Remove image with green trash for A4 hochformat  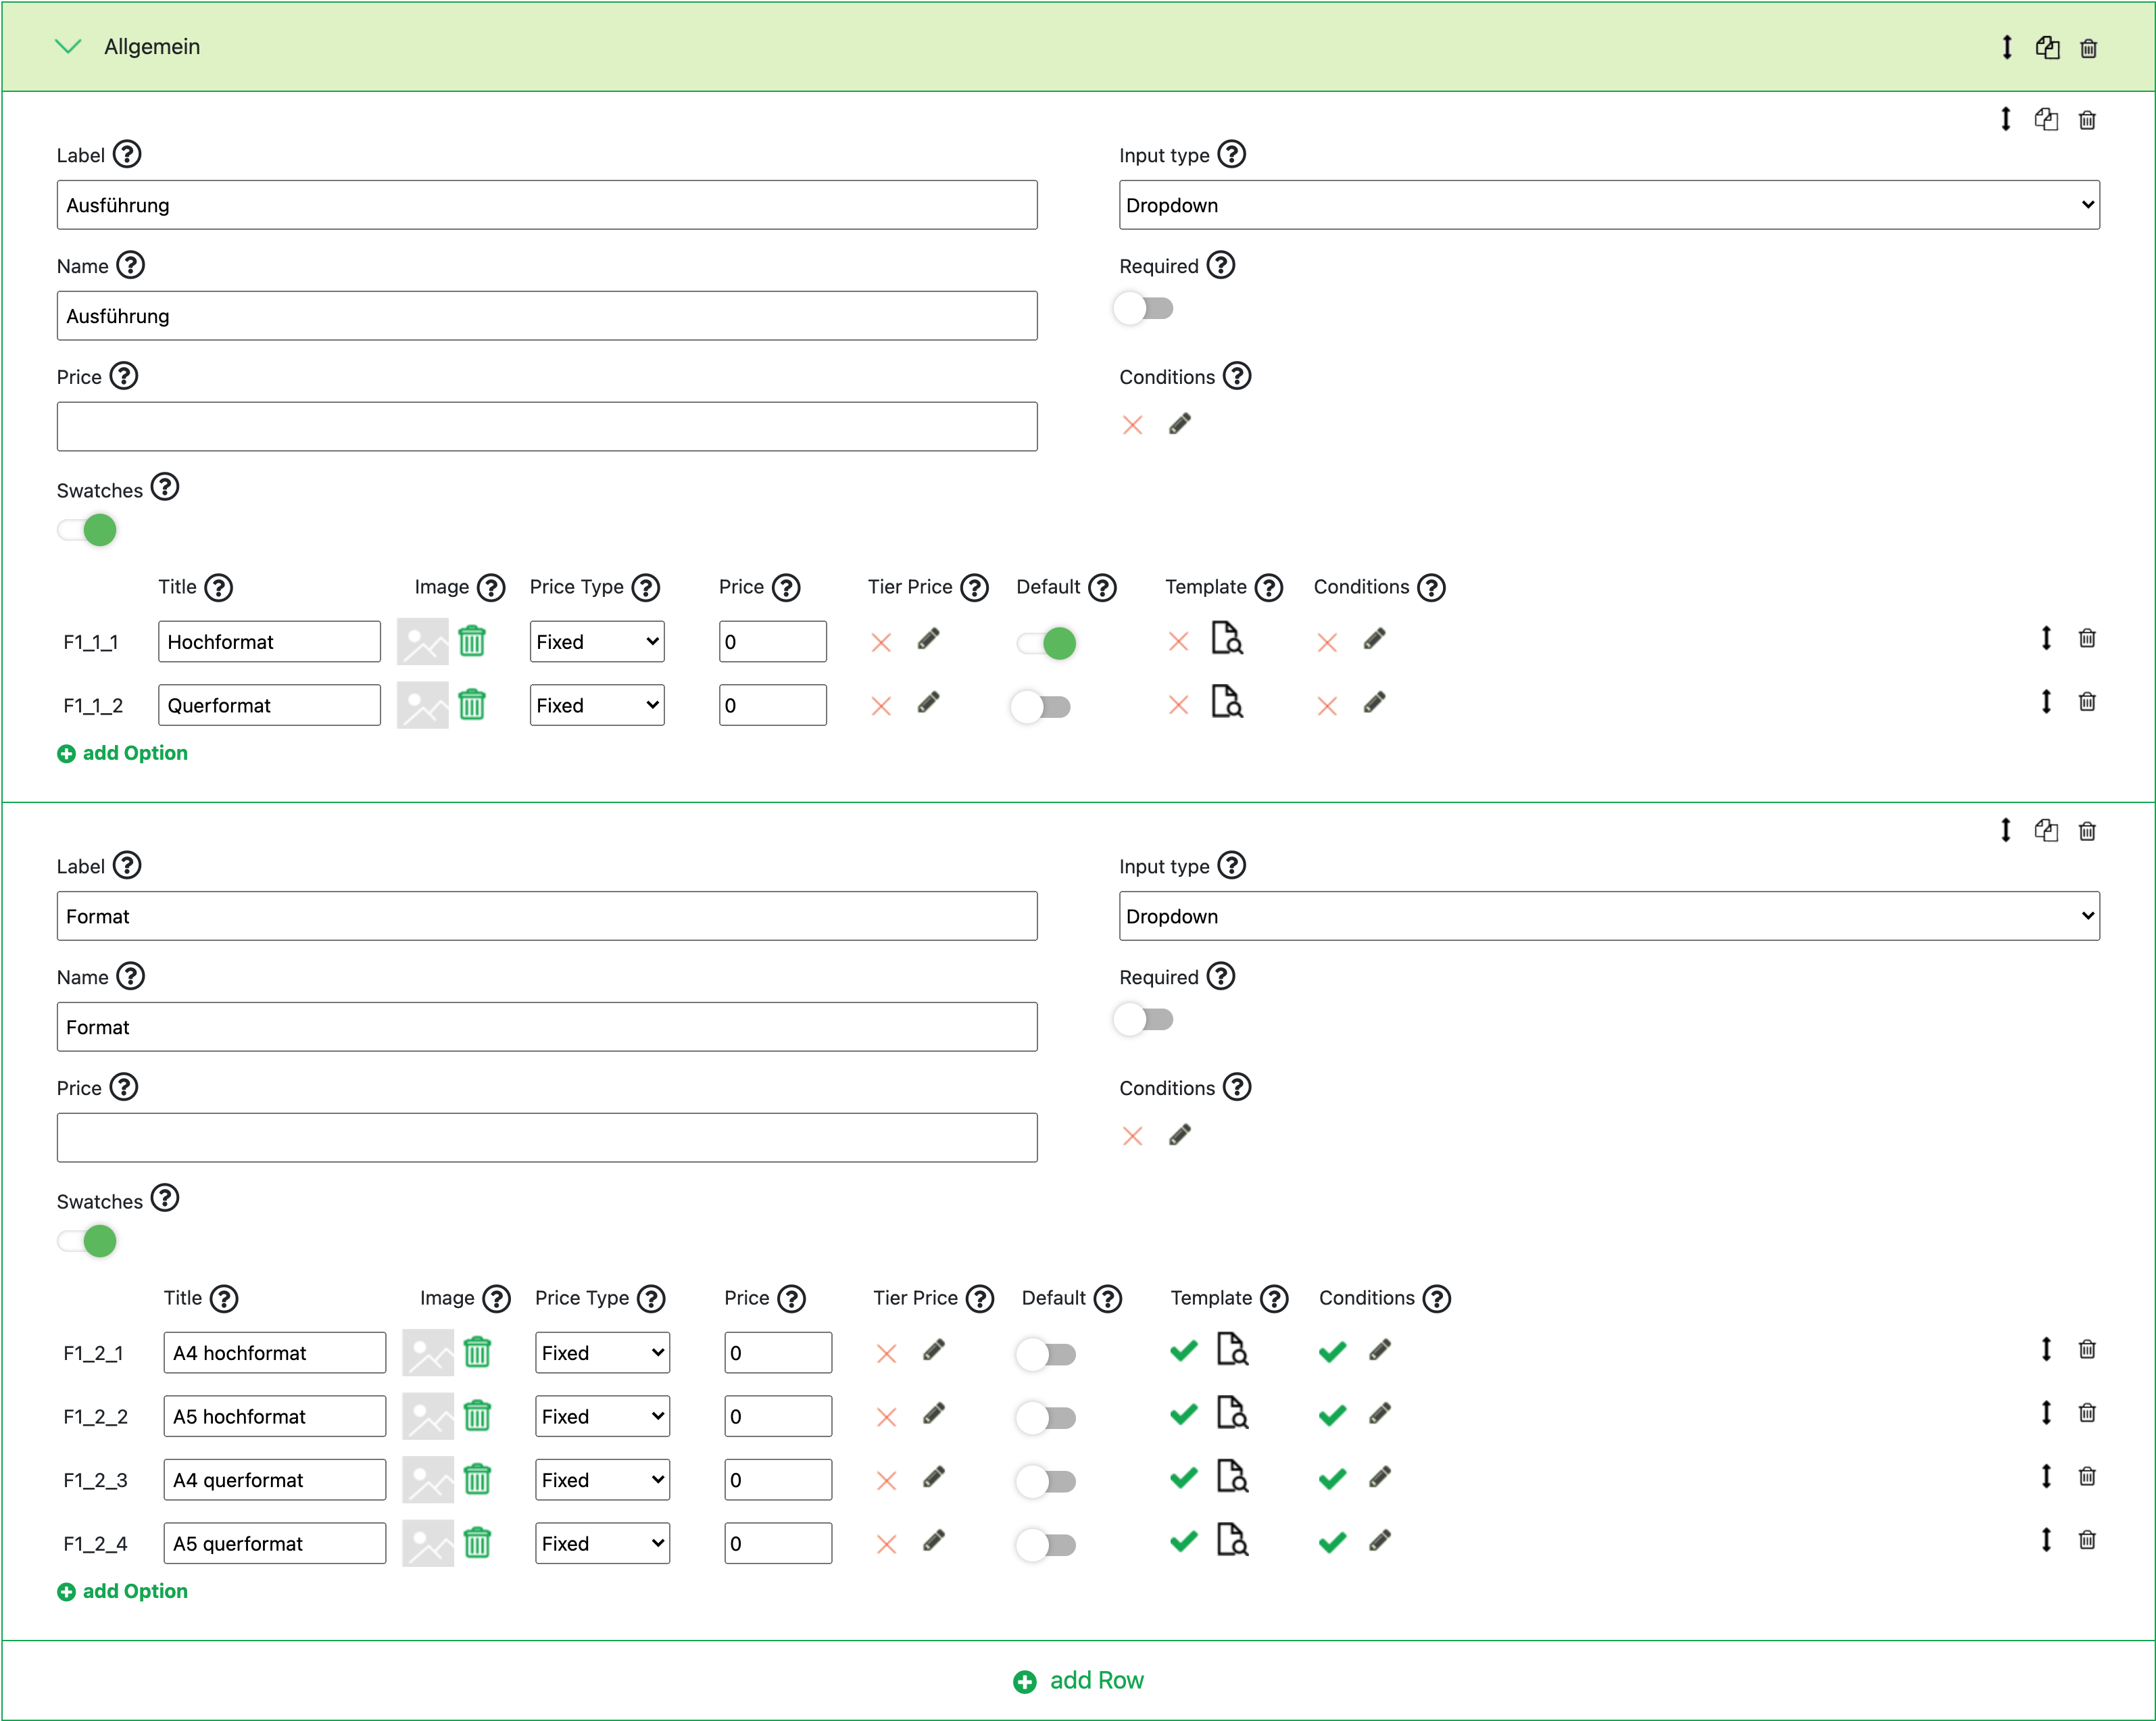pos(477,1352)
